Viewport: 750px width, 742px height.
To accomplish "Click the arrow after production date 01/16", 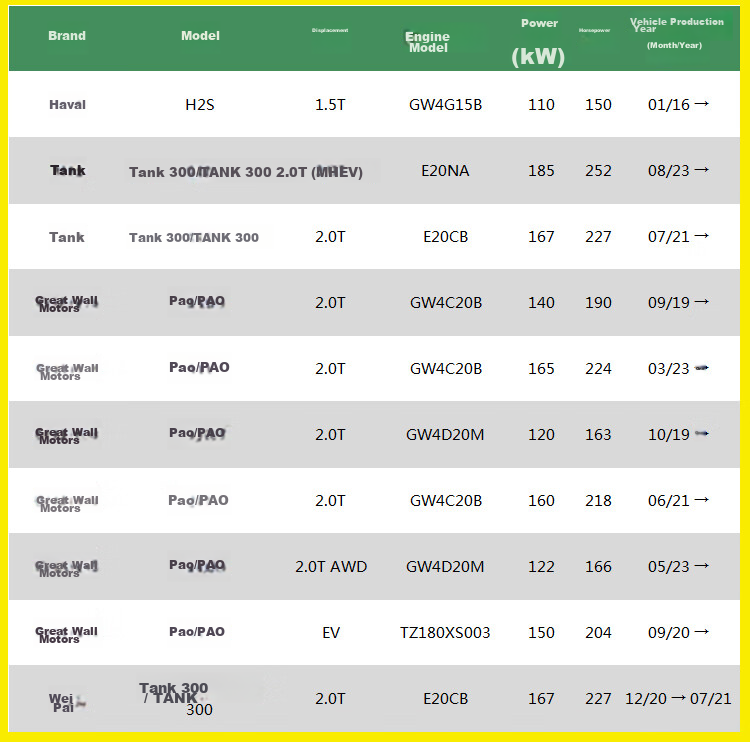I will tap(702, 104).
